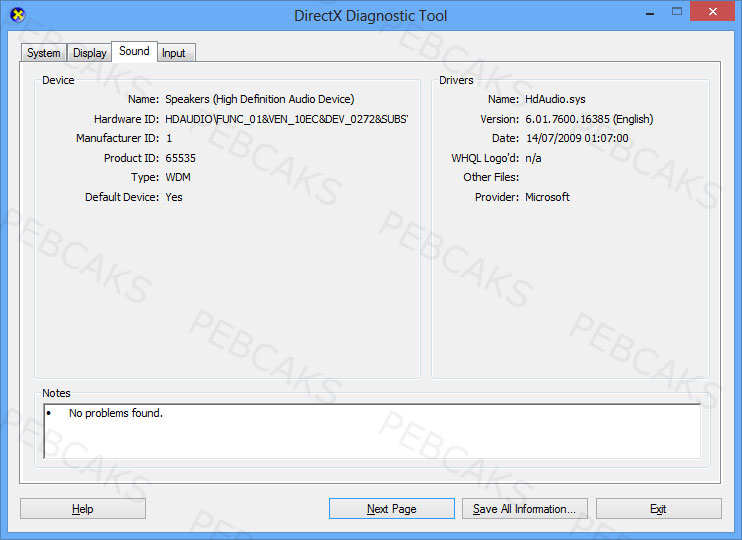Click the device name Speakers text
The image size is (742, 540).
pos(260,99)
